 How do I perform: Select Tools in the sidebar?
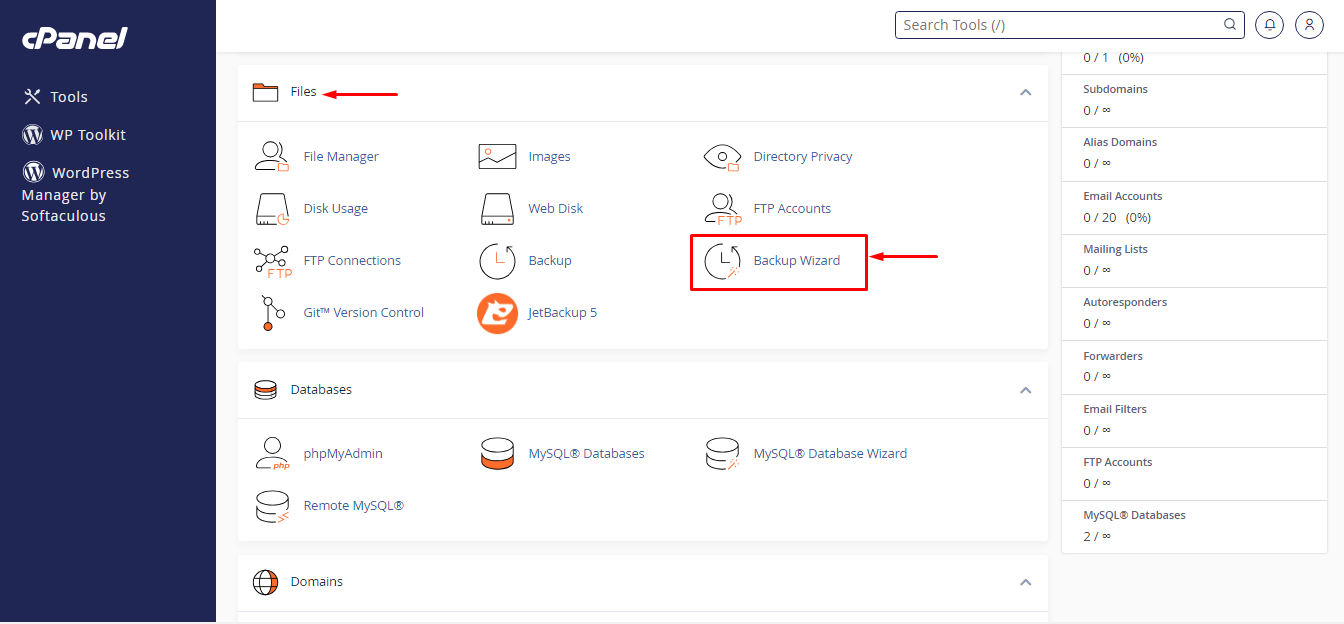(x=69, y=97)
